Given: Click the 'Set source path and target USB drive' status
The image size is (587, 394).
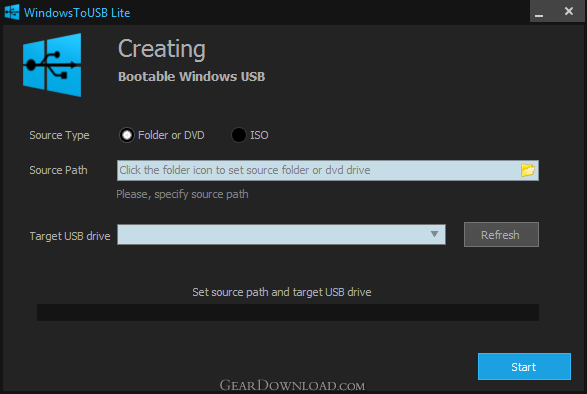Looking at the screenshot, I should [282, 292].
